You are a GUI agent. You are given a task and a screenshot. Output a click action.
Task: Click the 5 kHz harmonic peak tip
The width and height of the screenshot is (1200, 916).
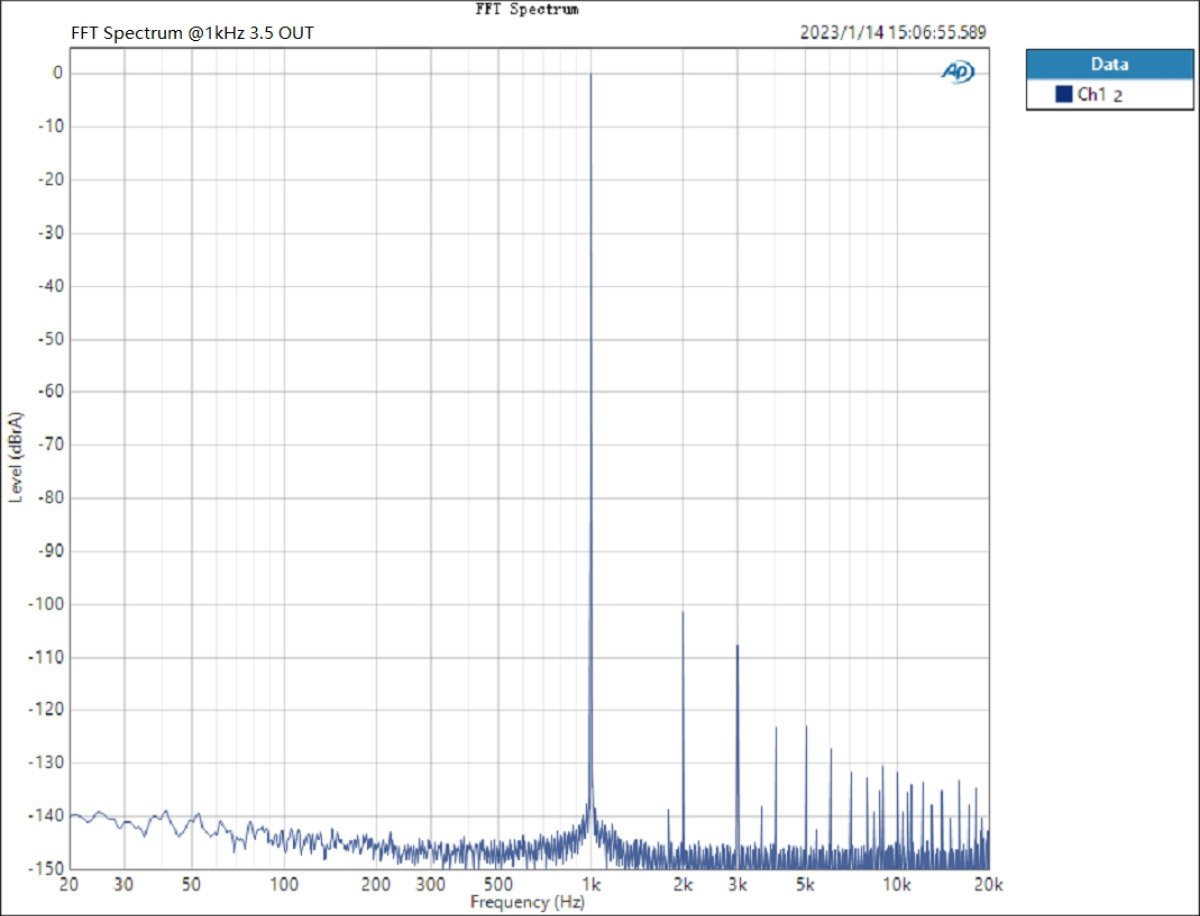(x=806, y=726)
